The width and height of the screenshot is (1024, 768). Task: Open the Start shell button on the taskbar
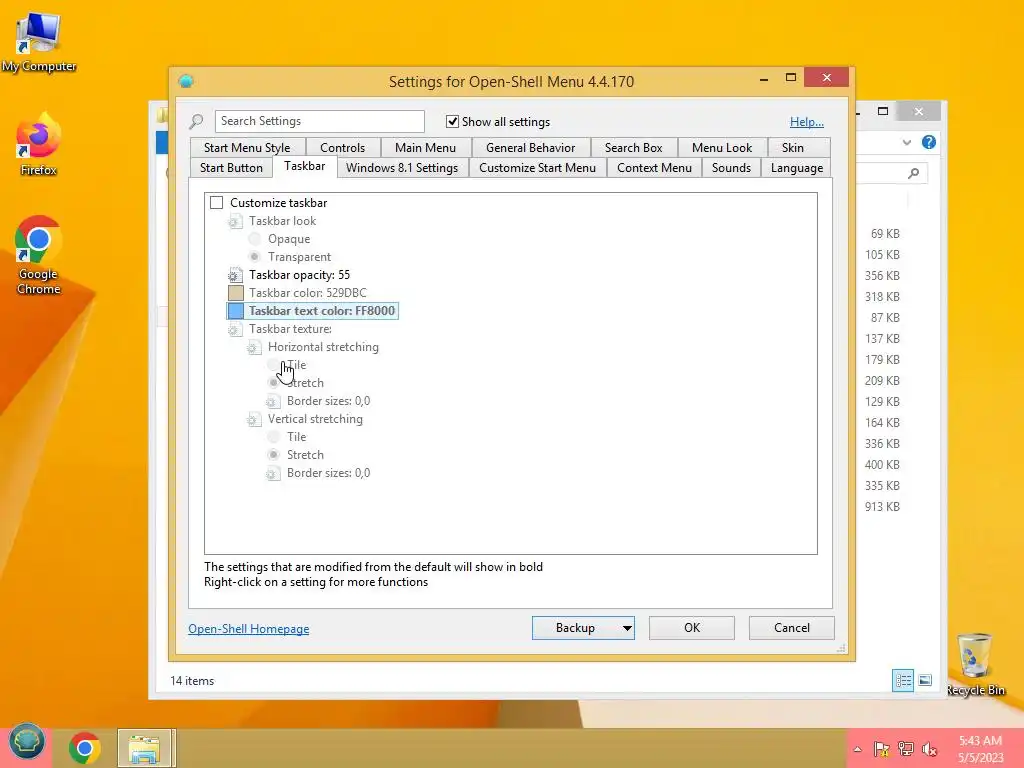[27, 742]
